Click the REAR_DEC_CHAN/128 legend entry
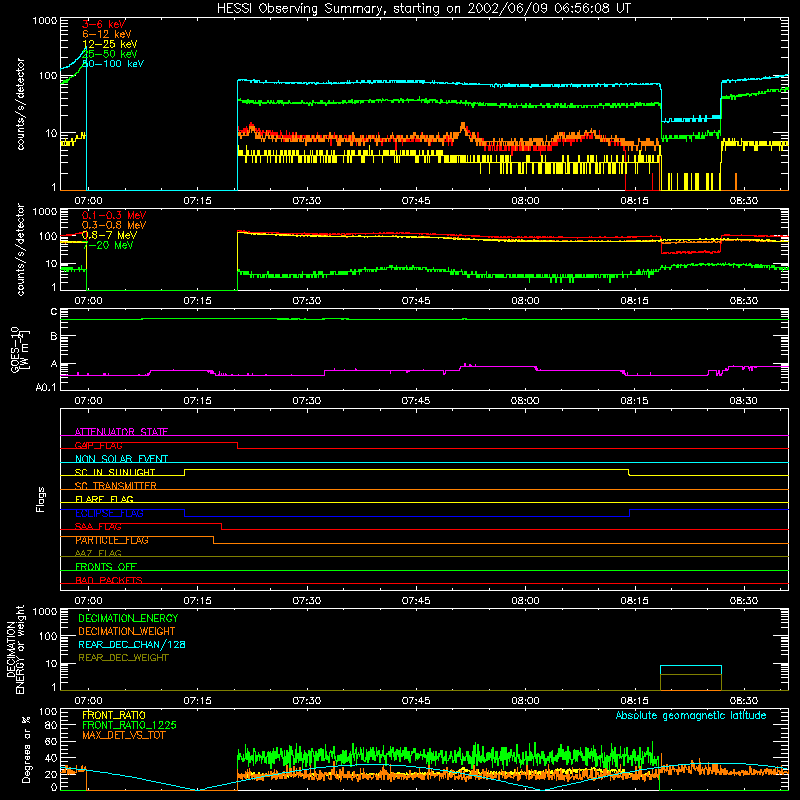The image size is (800, 800). coord(132,644)
